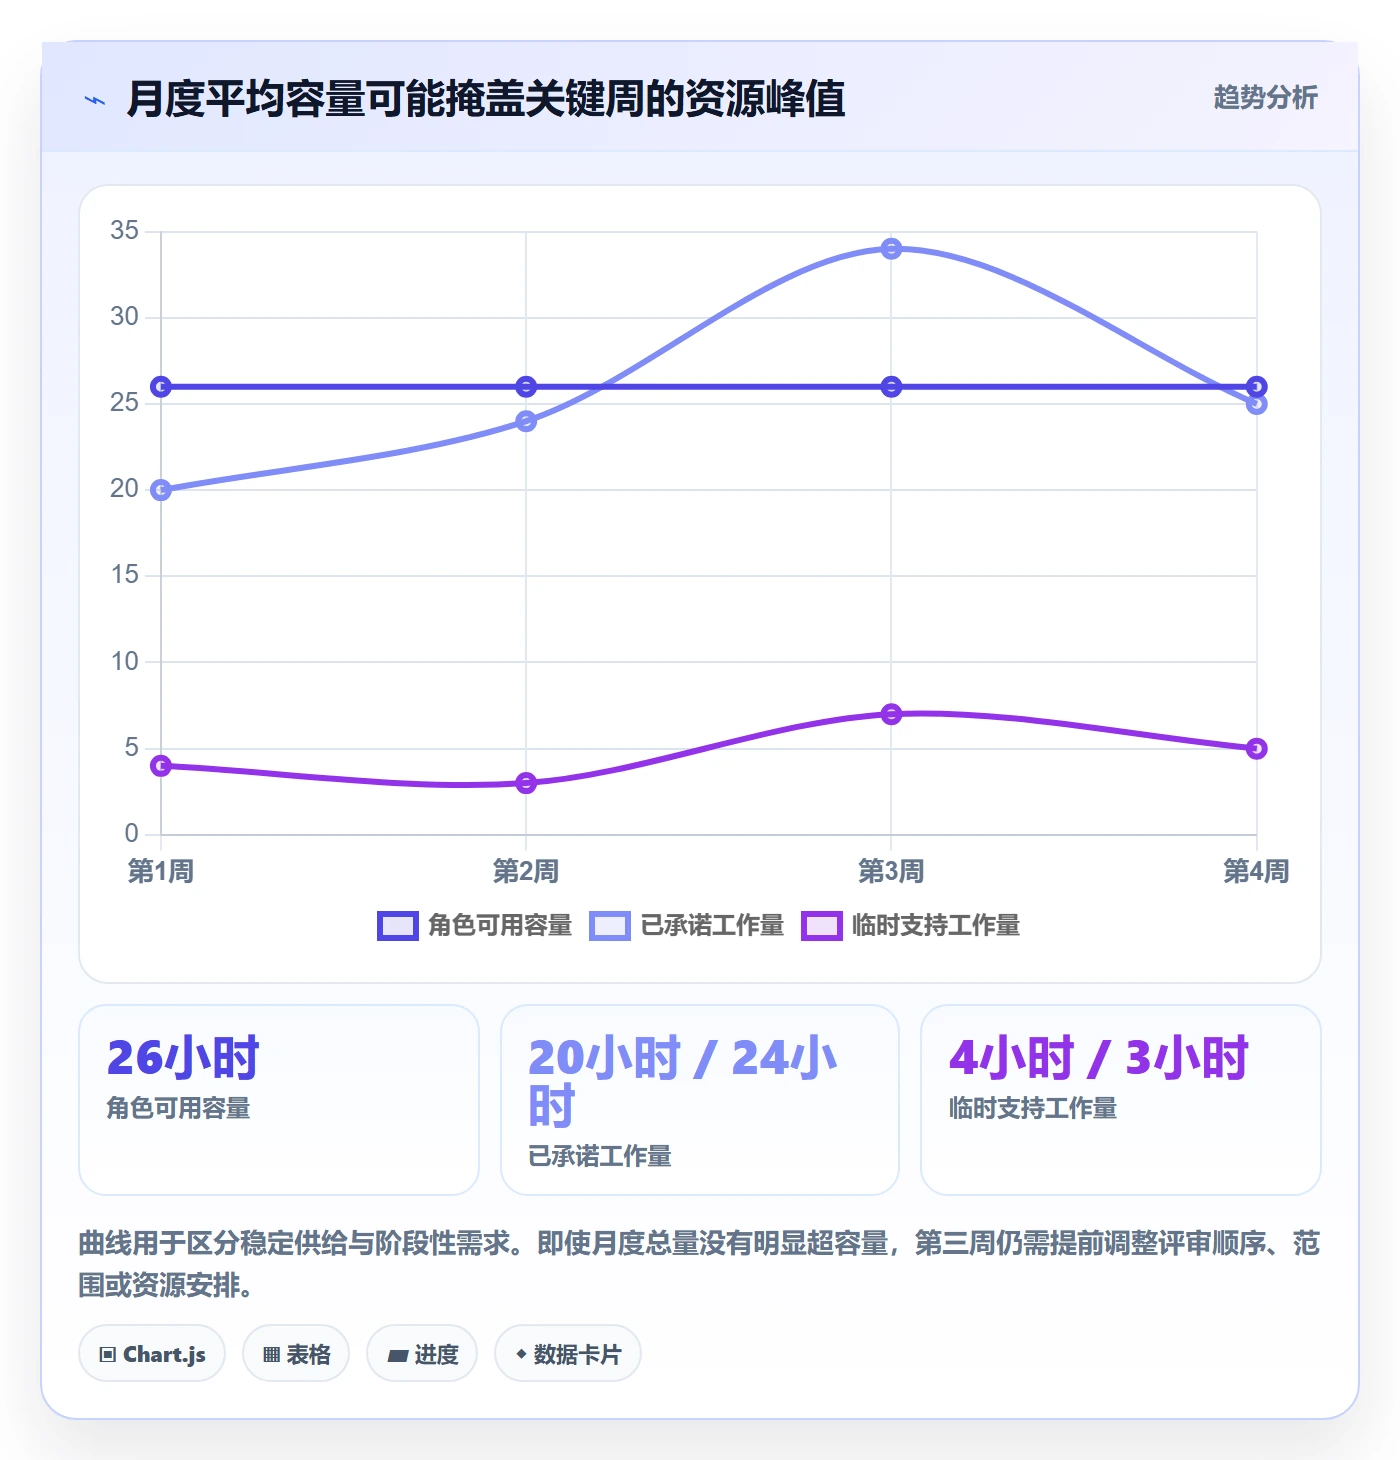The height and width of the screenshot is (1460, 1400).
Task: Click the 20小时 / 24小时 stat value
Action: tap(683, 1082)
